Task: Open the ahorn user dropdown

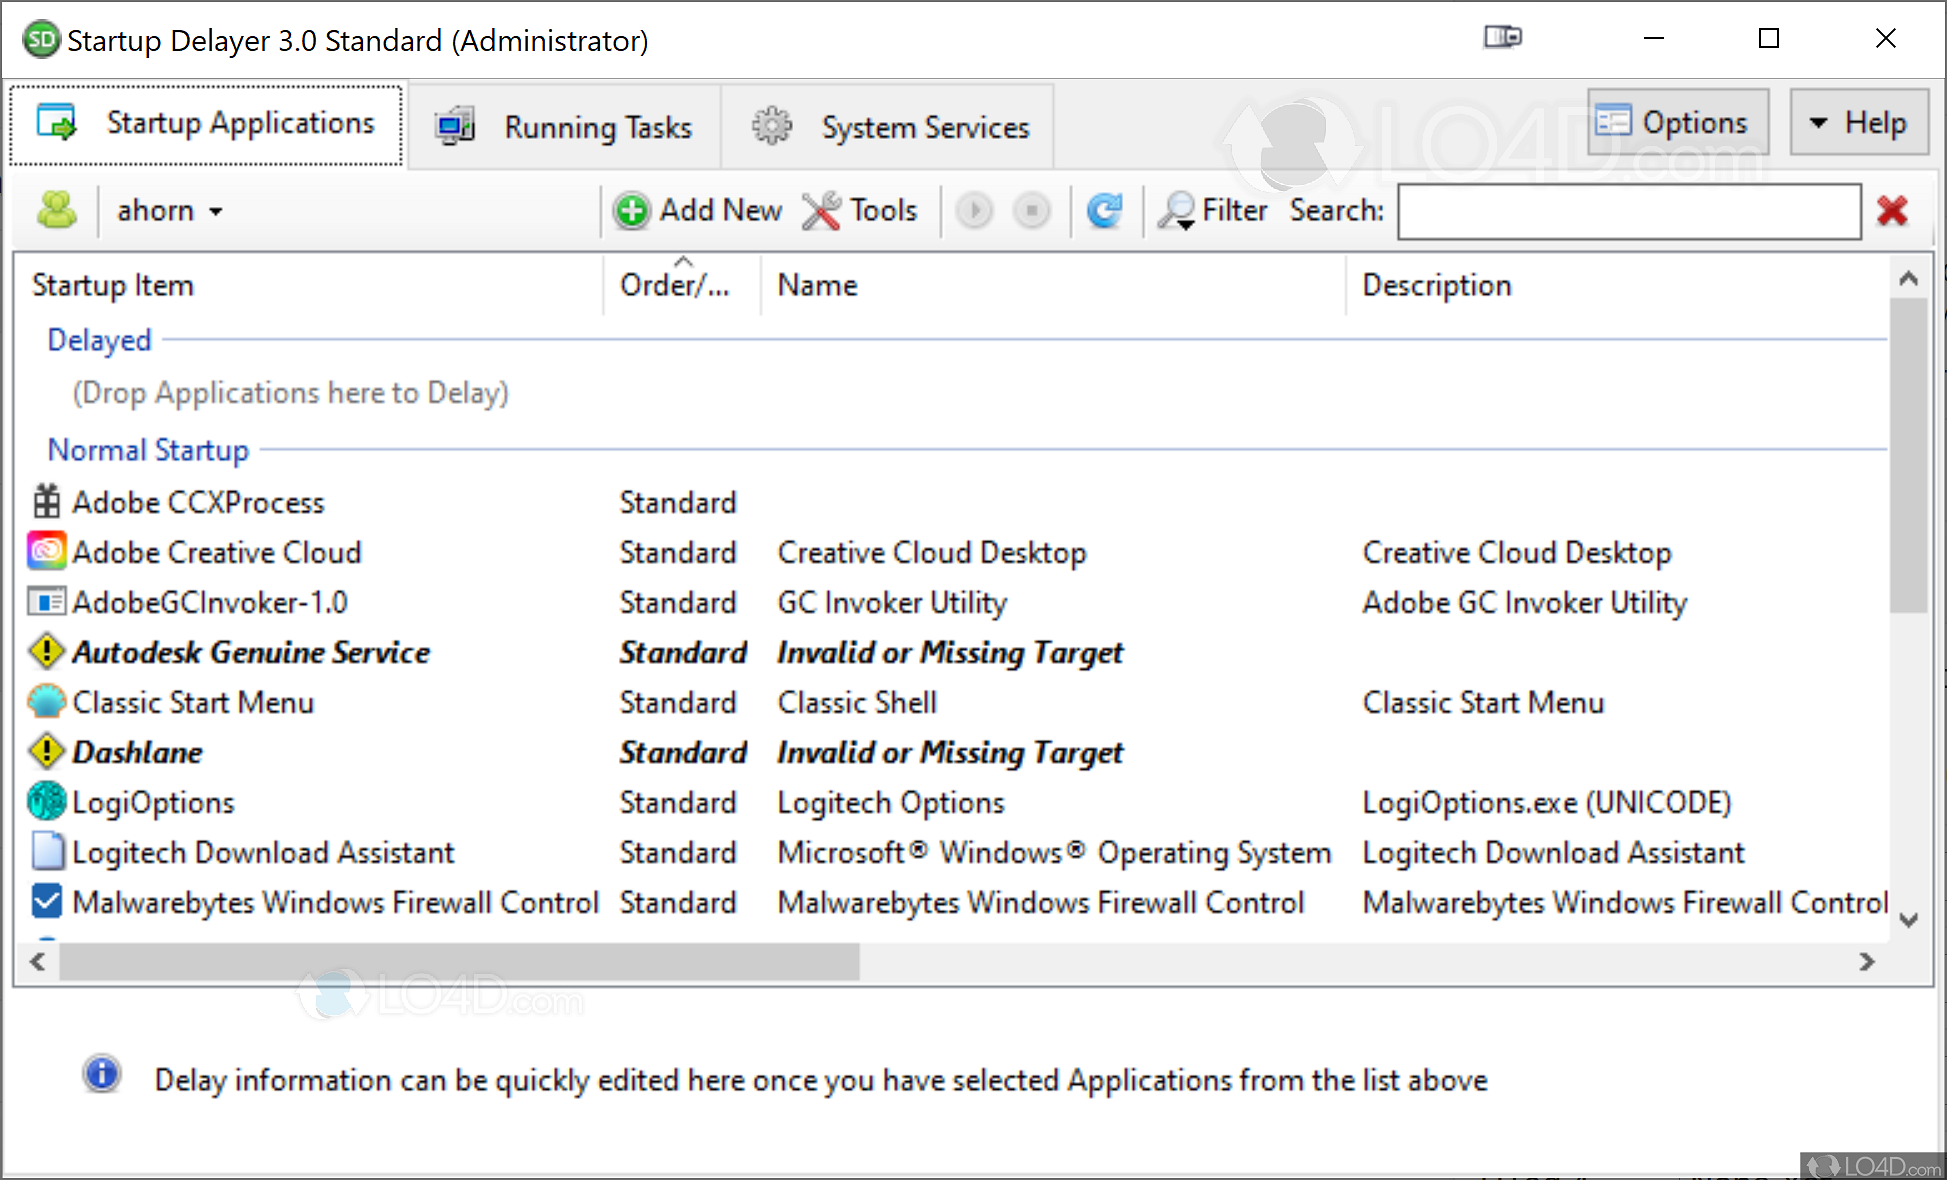Action: [x=216, y=211]
